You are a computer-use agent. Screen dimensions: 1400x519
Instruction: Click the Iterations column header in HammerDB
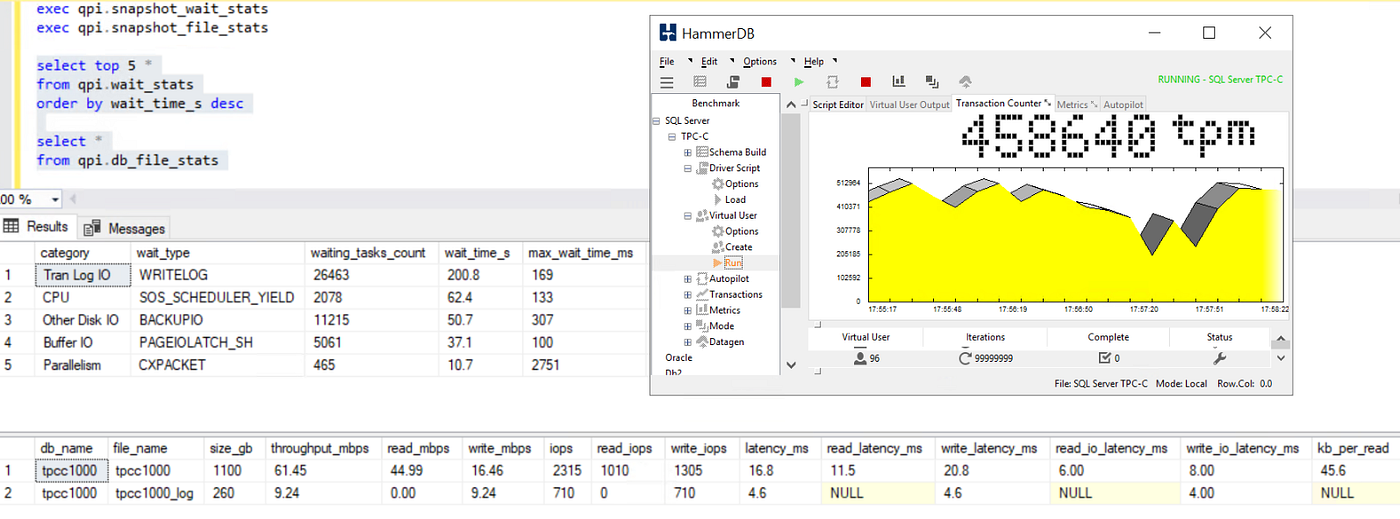pos(985,337)
